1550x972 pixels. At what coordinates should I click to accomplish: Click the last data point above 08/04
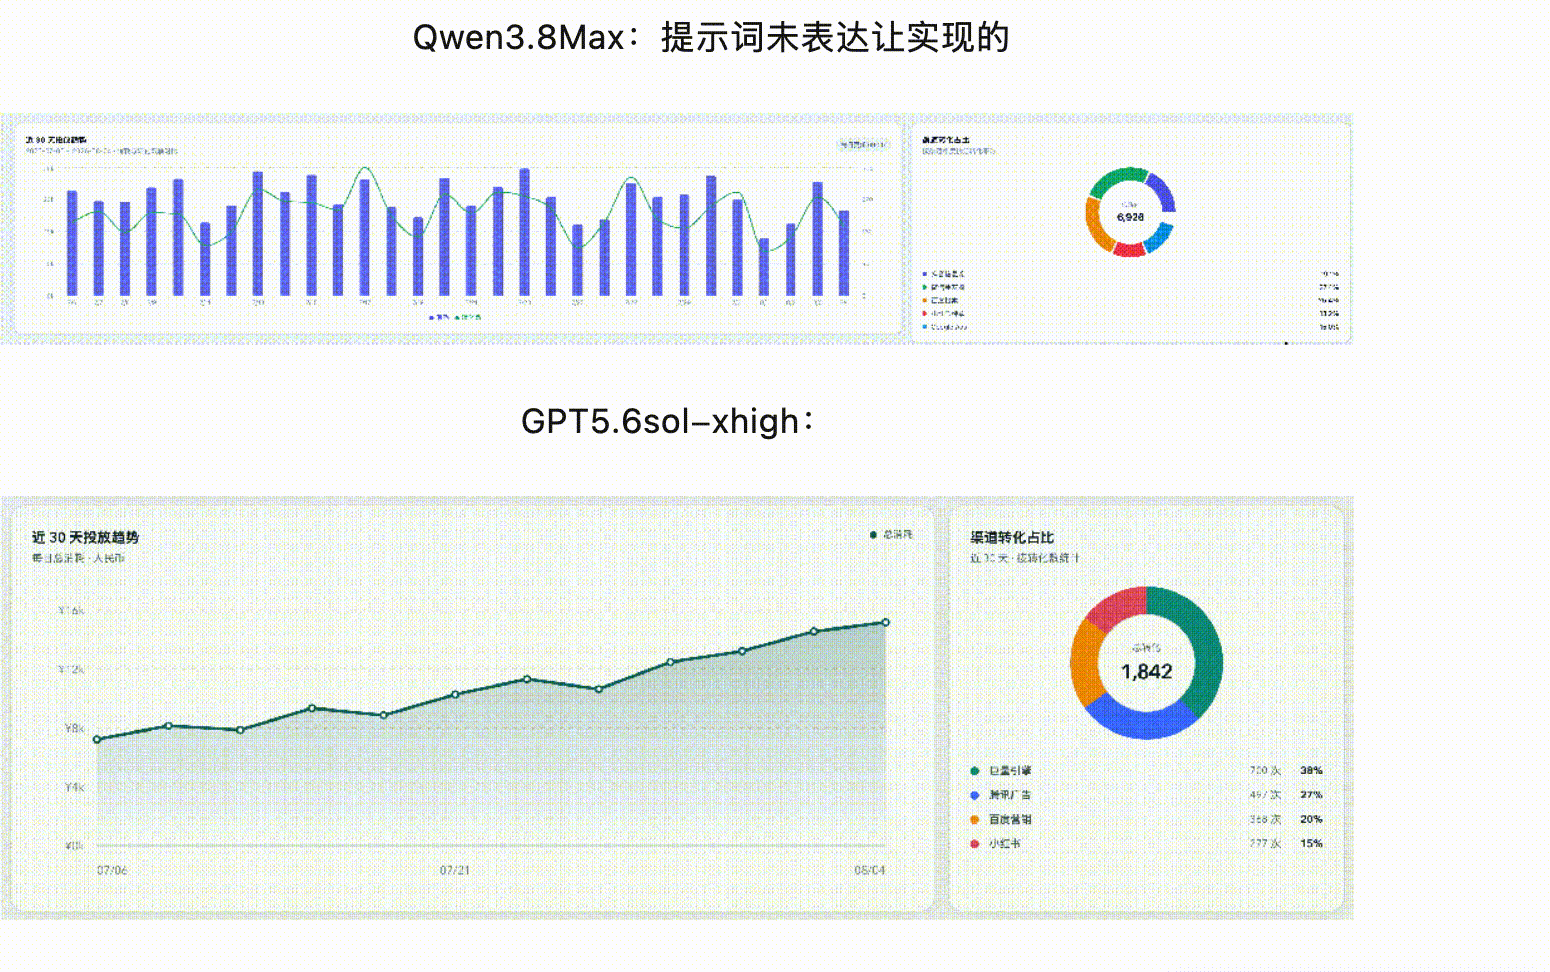coord(885,623)
